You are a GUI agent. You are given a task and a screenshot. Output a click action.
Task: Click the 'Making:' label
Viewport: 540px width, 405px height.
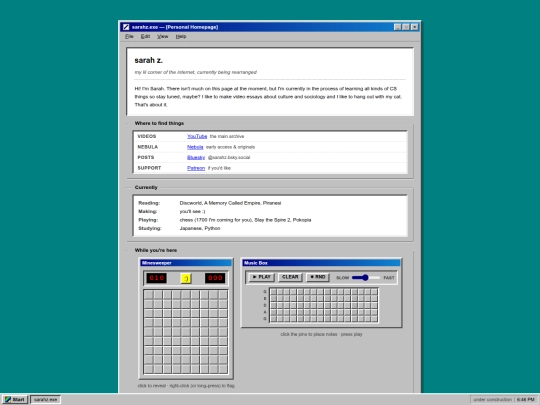(x=148, y=211)
